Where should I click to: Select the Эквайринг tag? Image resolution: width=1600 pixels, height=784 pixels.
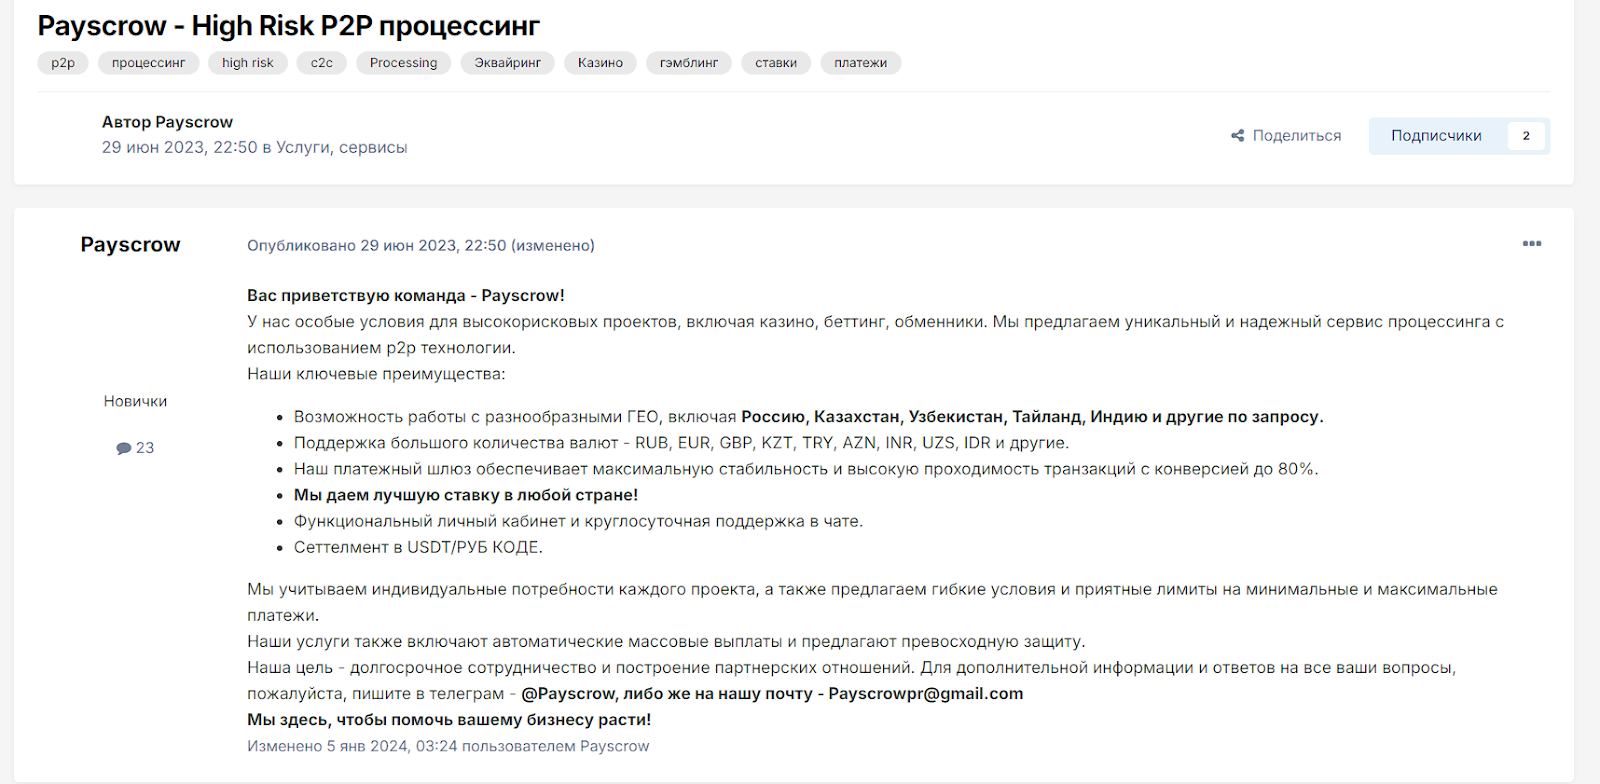point(507,62)
